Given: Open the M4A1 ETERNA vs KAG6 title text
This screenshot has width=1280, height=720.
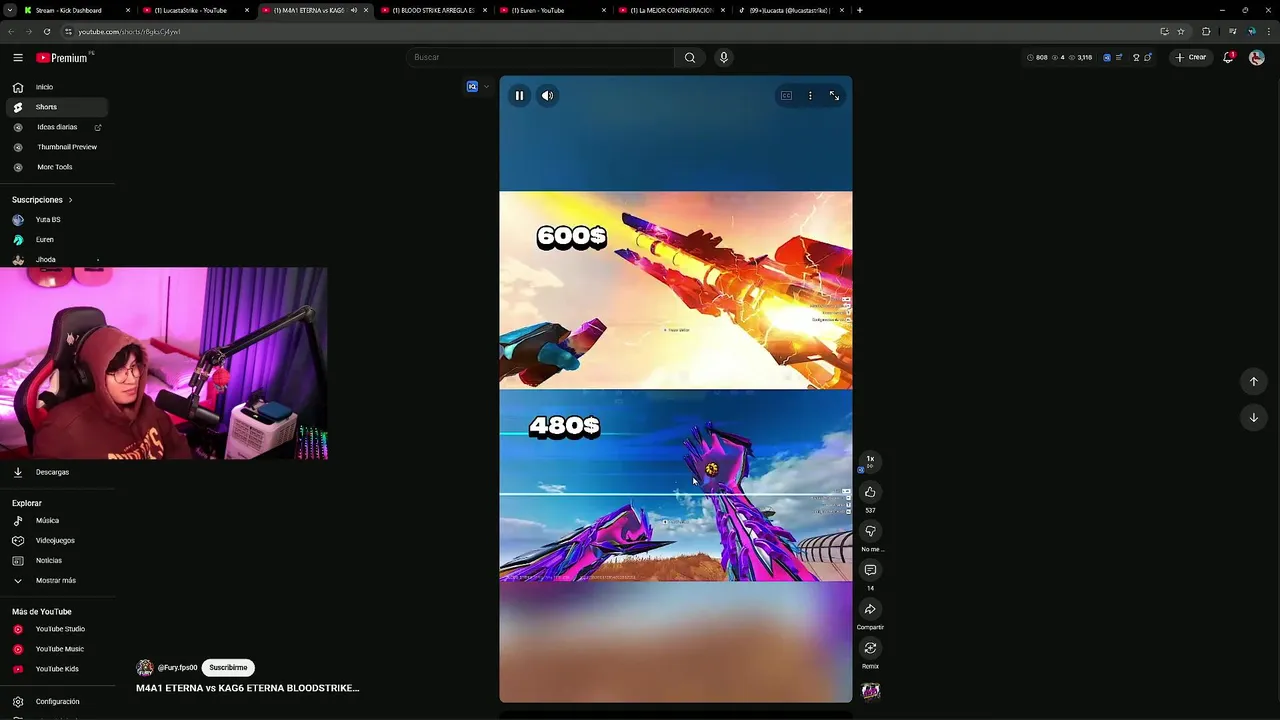Looking at the screenshot, I should click(x=247, y=688).
